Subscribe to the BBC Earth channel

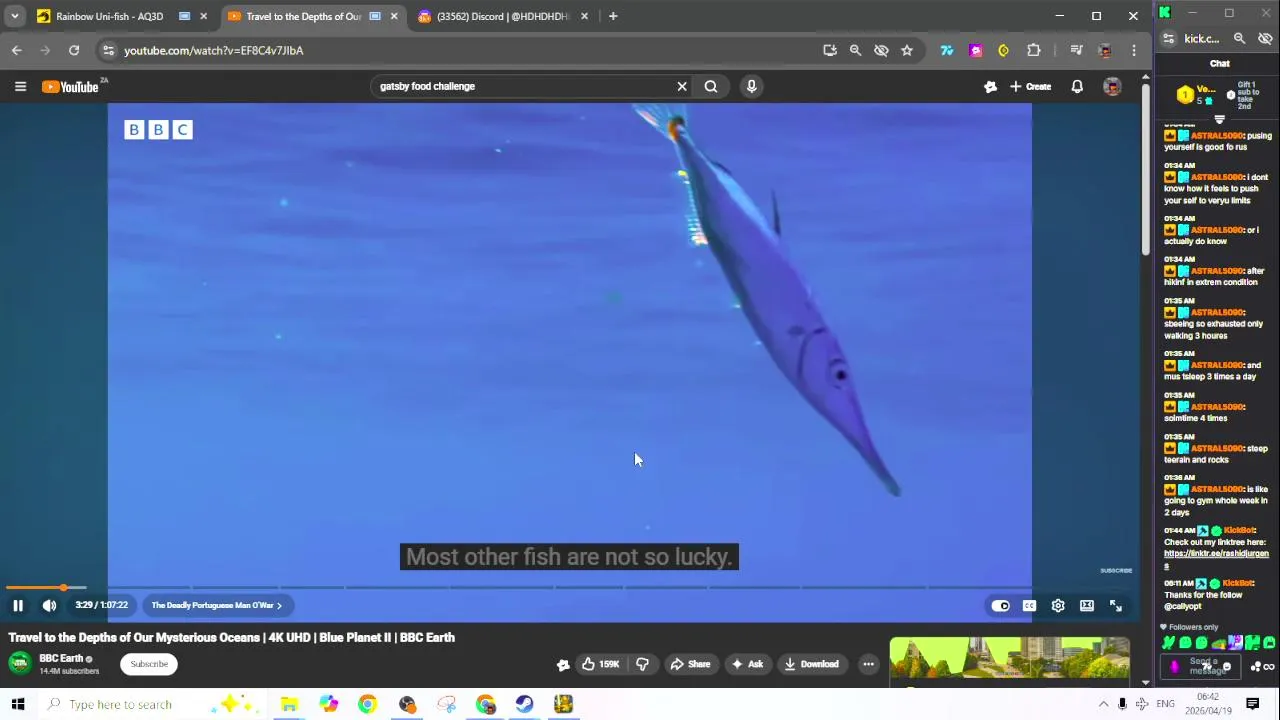tap(149, 664)
